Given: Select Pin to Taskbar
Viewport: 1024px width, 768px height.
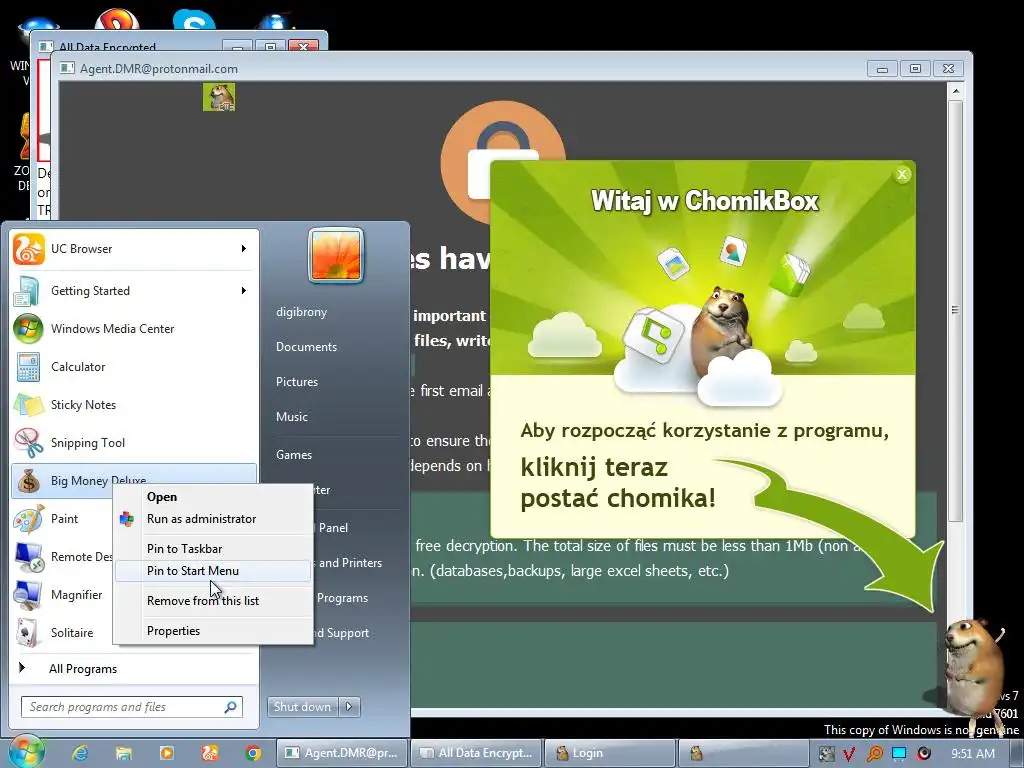Looking at the screenshot, I should click(x=184, y=549).
